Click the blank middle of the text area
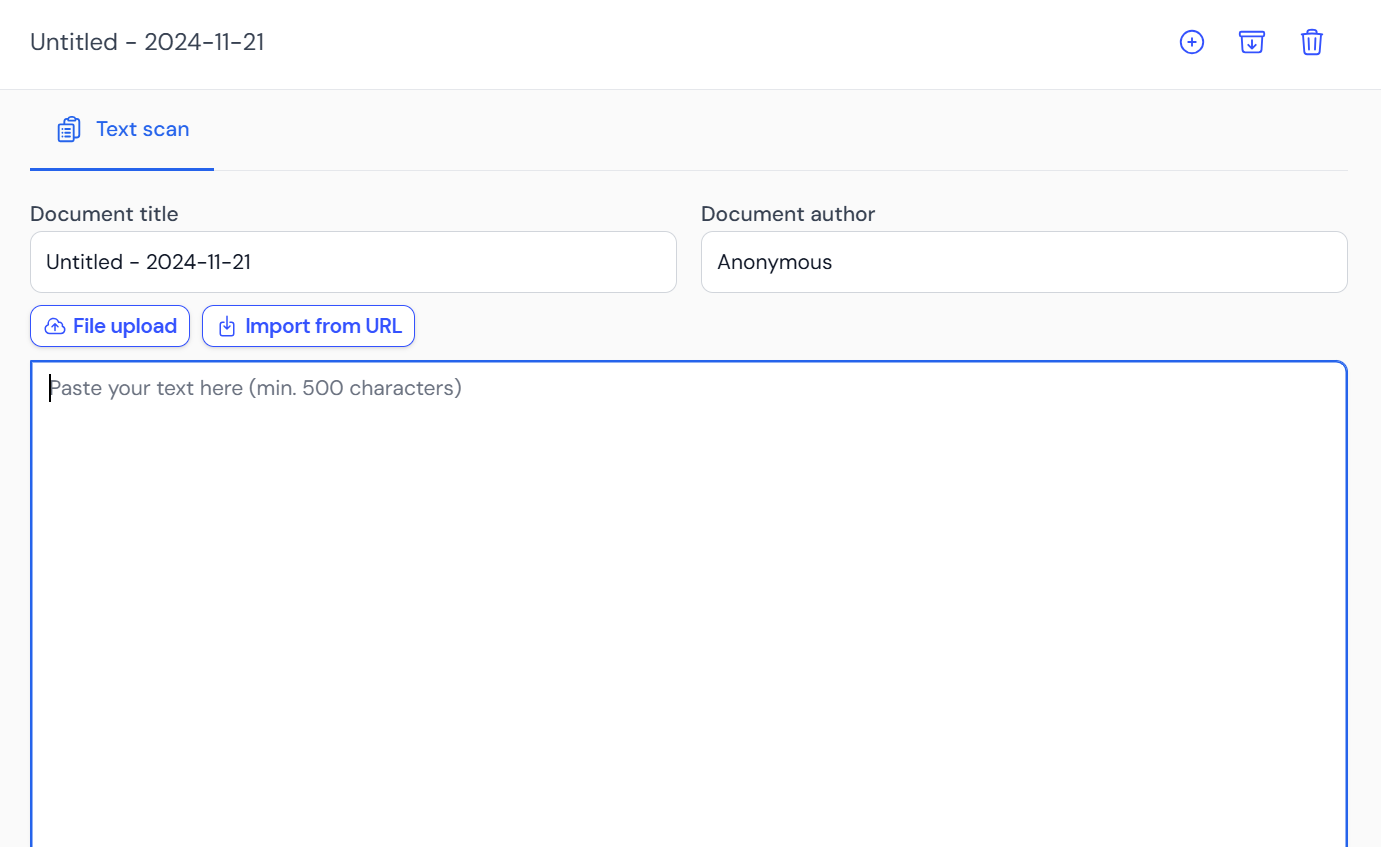 point(688,620)
